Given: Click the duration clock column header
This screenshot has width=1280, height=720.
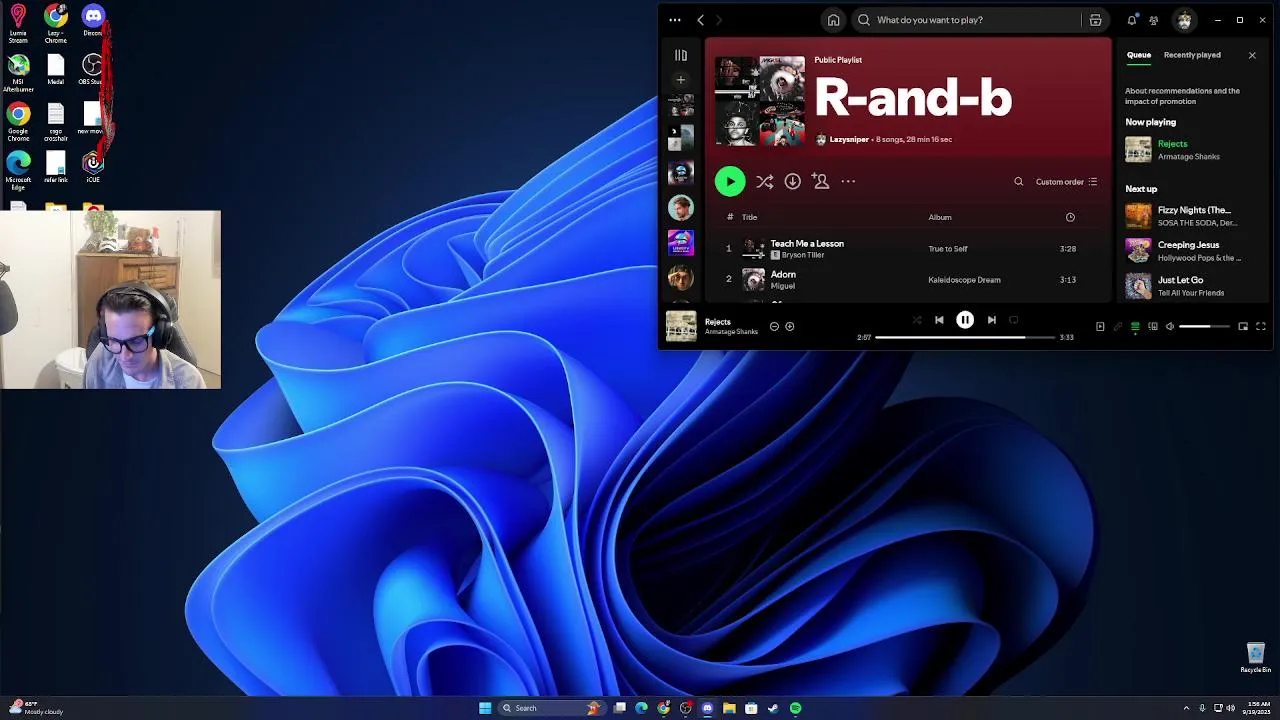Looking at the screenshot, I should point(1070,217).
